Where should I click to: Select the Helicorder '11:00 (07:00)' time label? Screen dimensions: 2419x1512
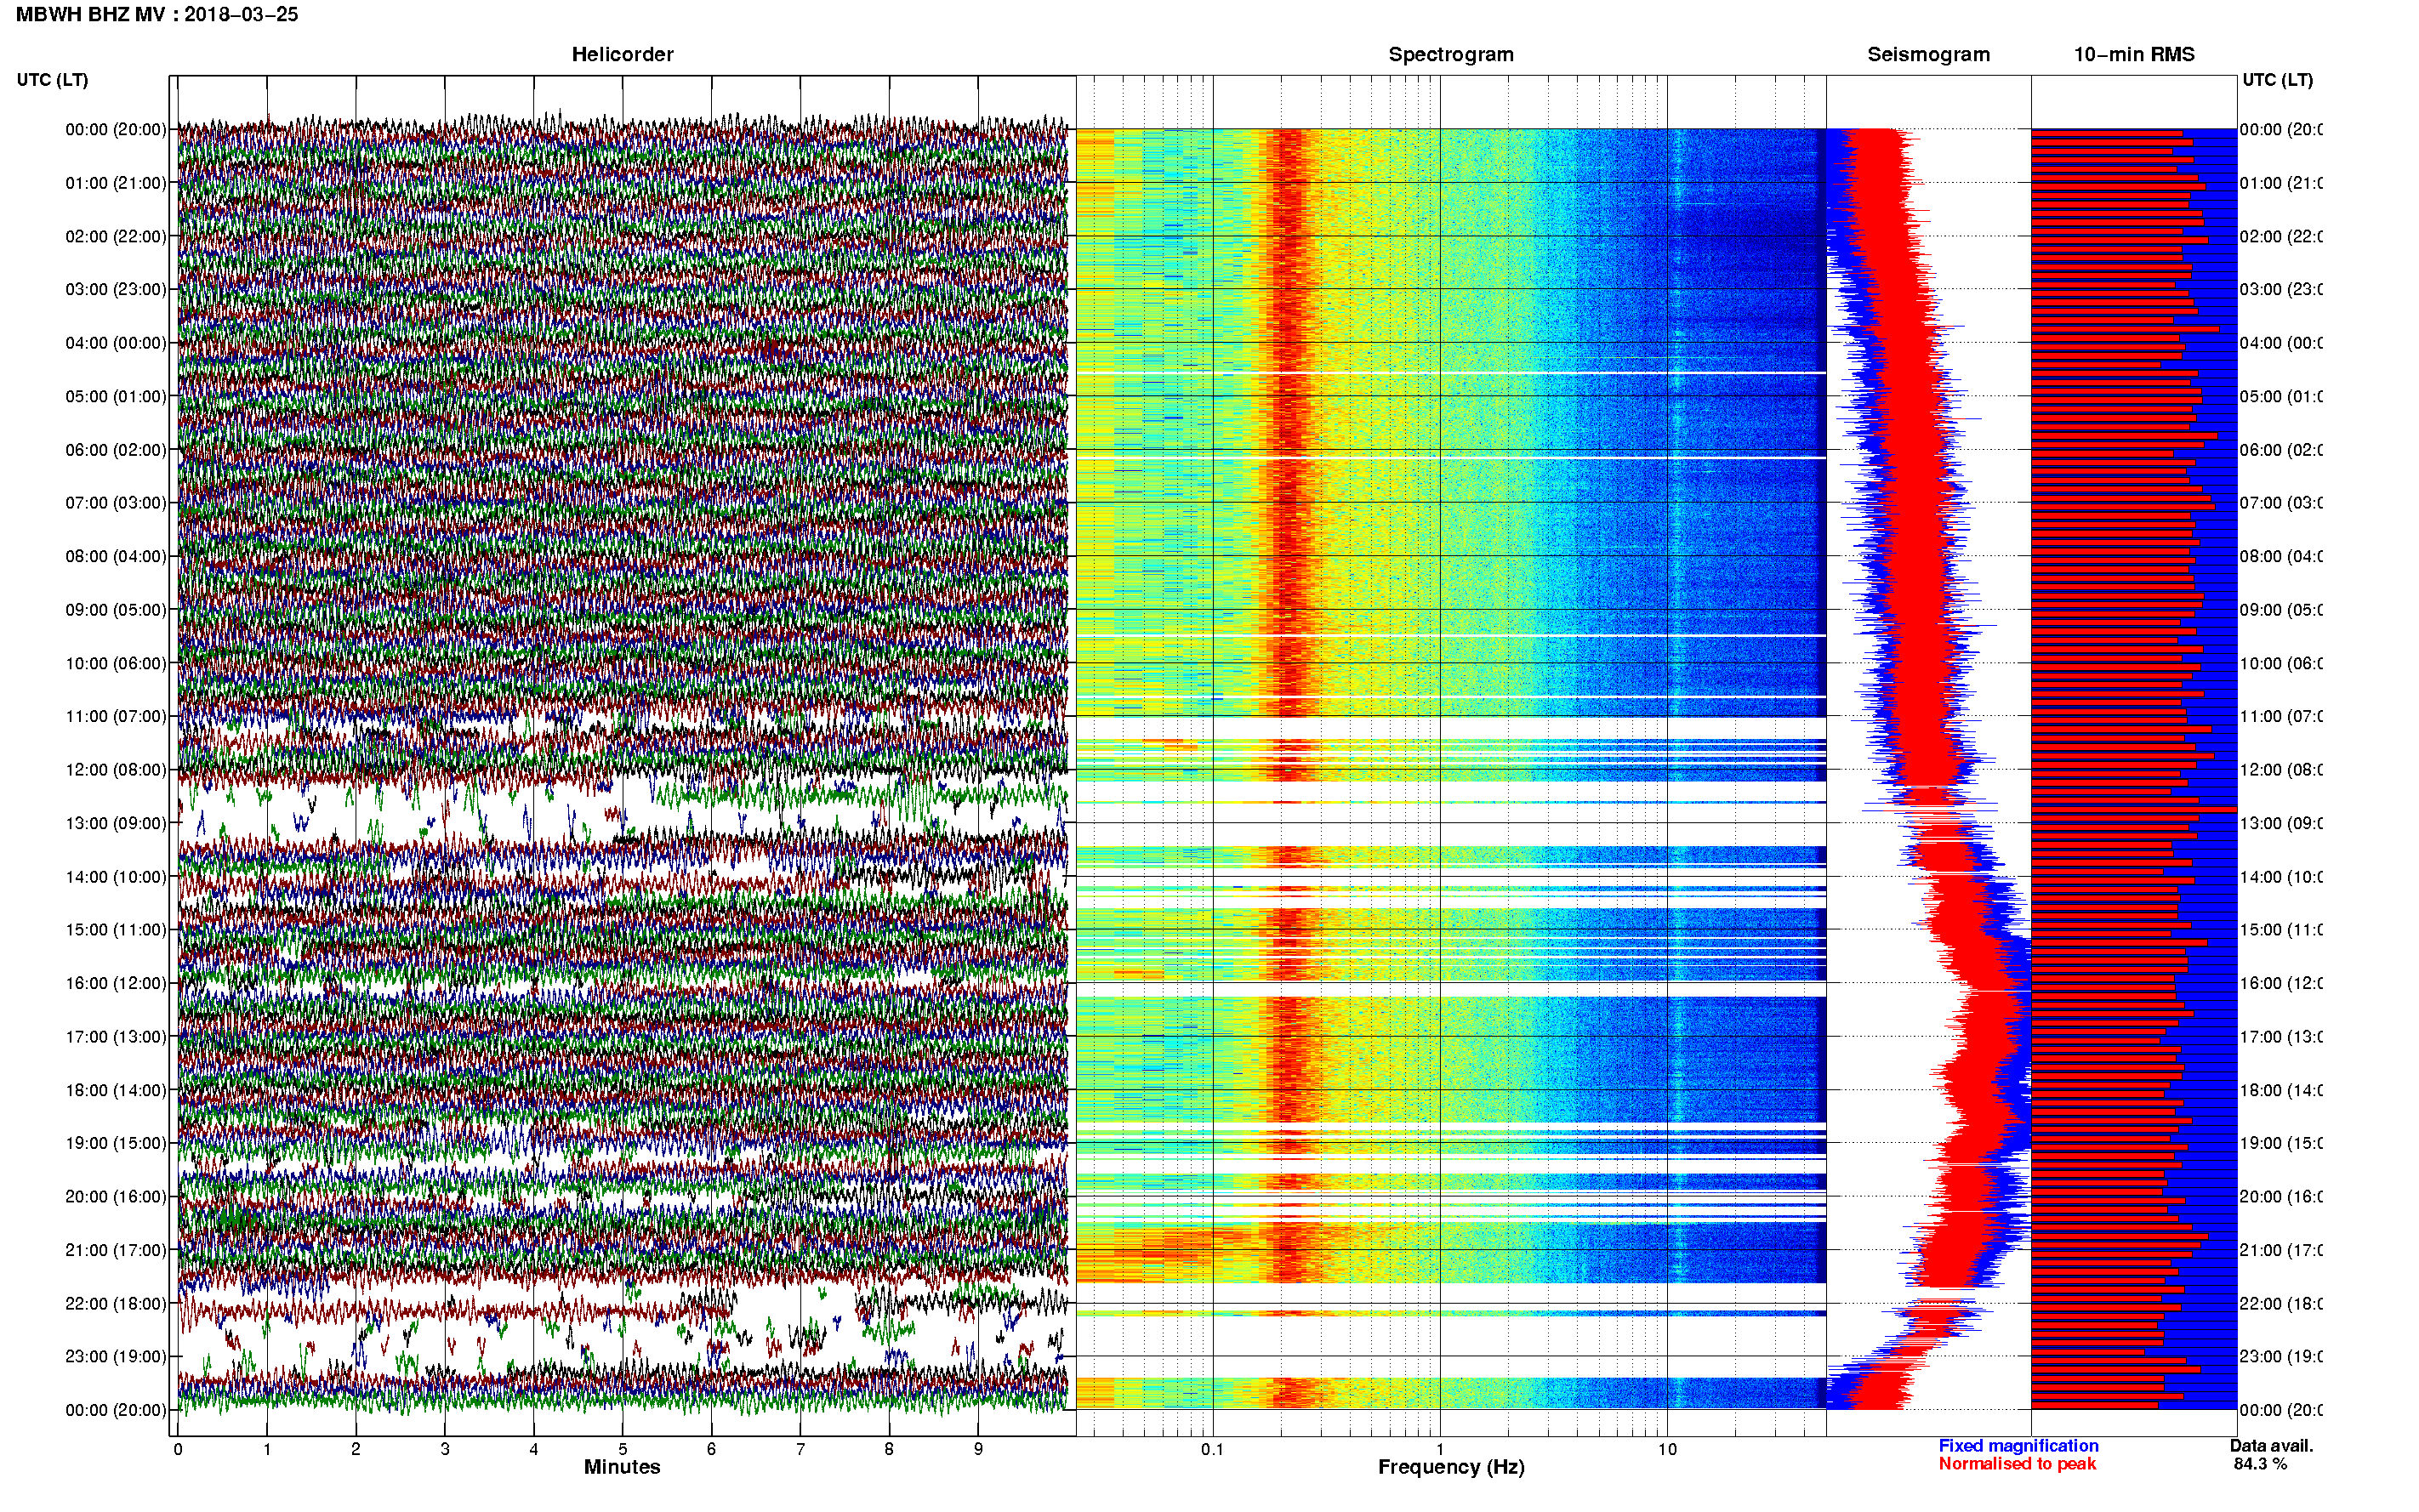point(115,716)
